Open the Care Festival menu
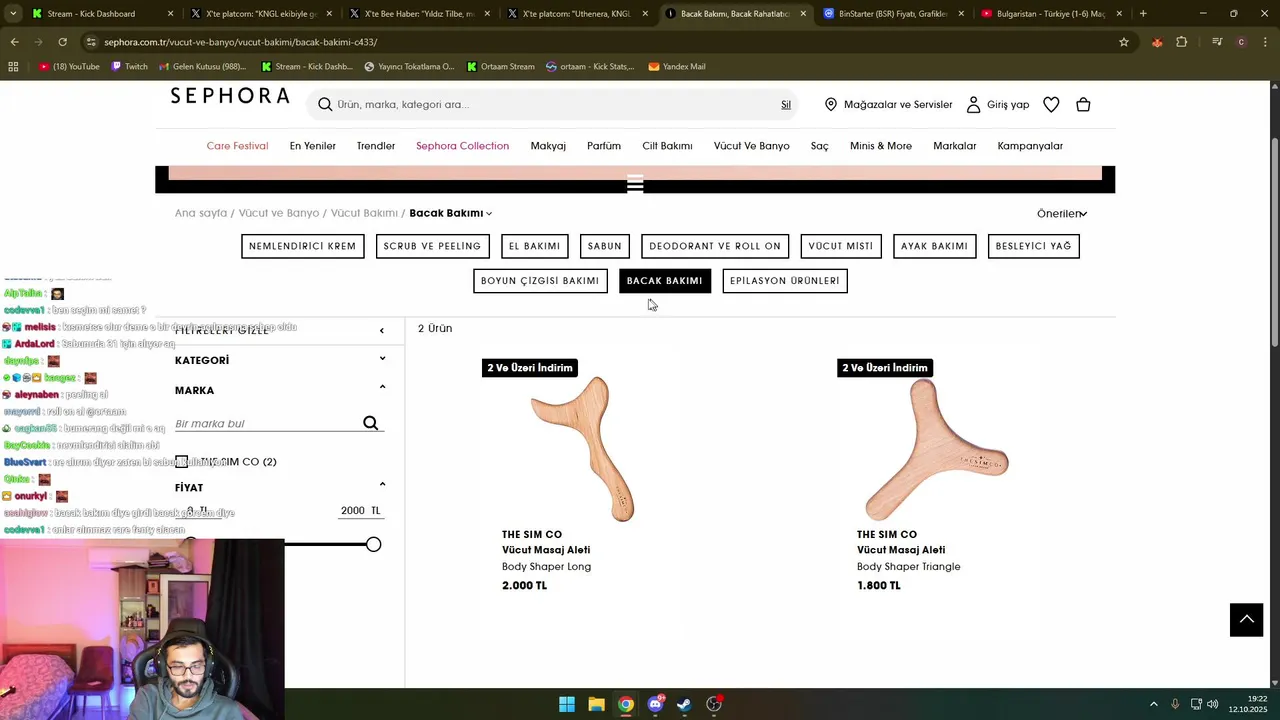The width and height of the screenshot is (1280, 720). pyautogui.click(x=237, y=146)
